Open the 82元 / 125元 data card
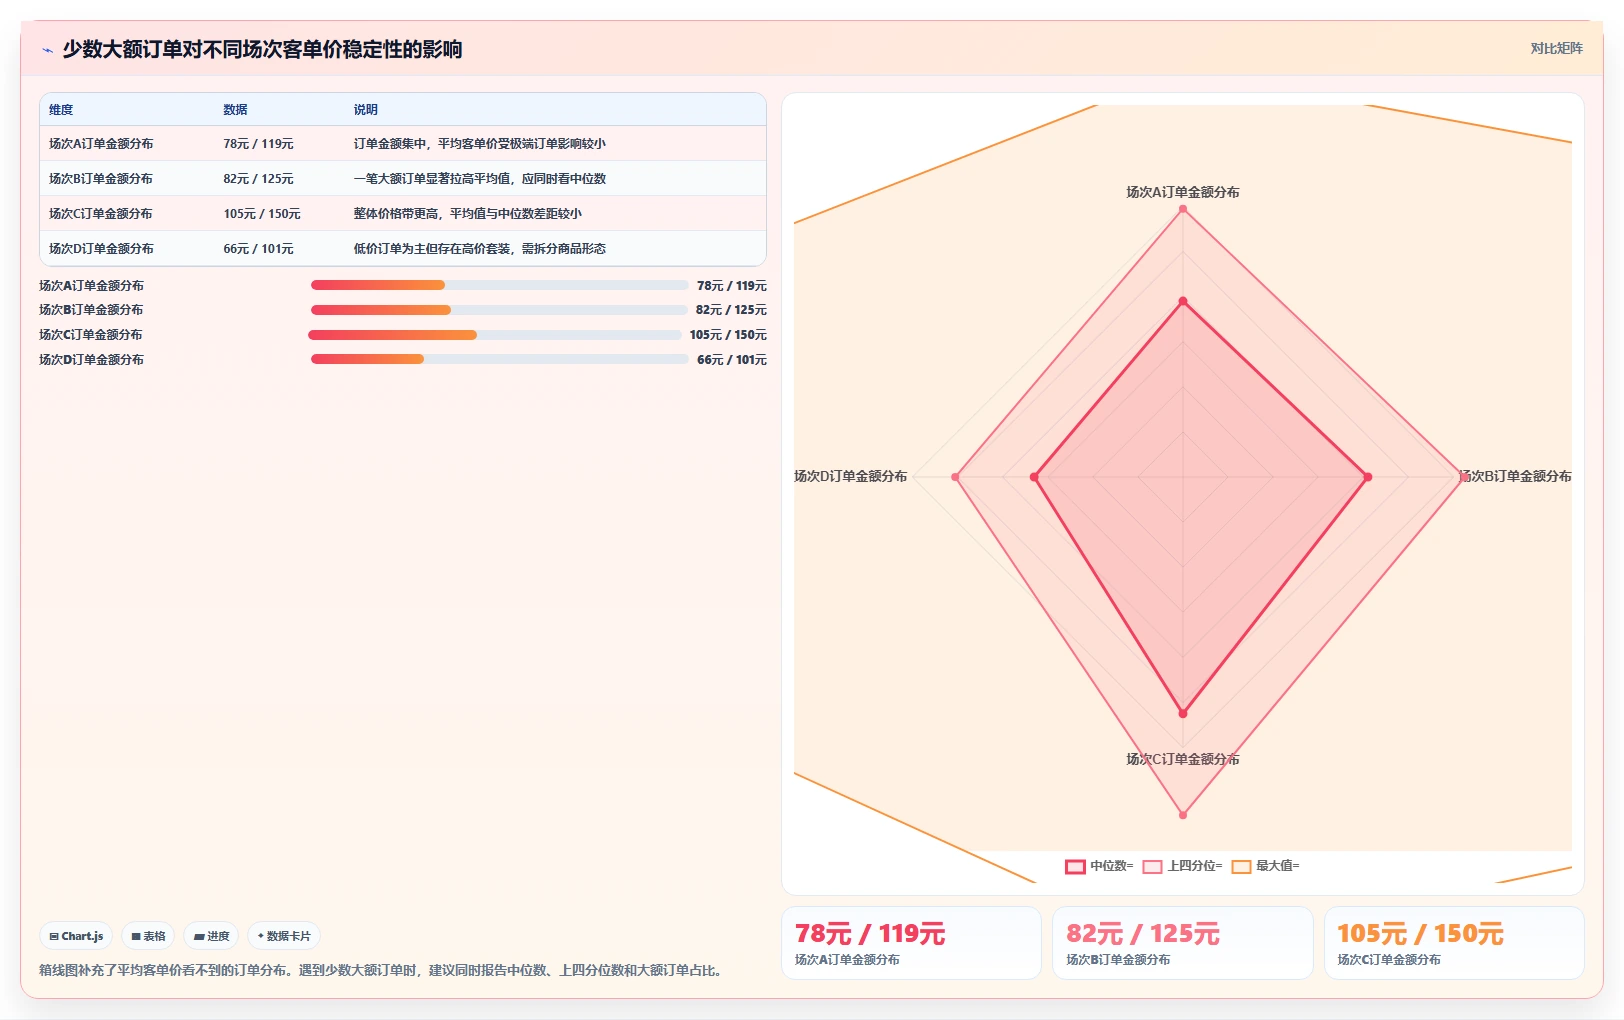The height and width of the screenshot is (1020, 1624). (x=1183, y=943)
